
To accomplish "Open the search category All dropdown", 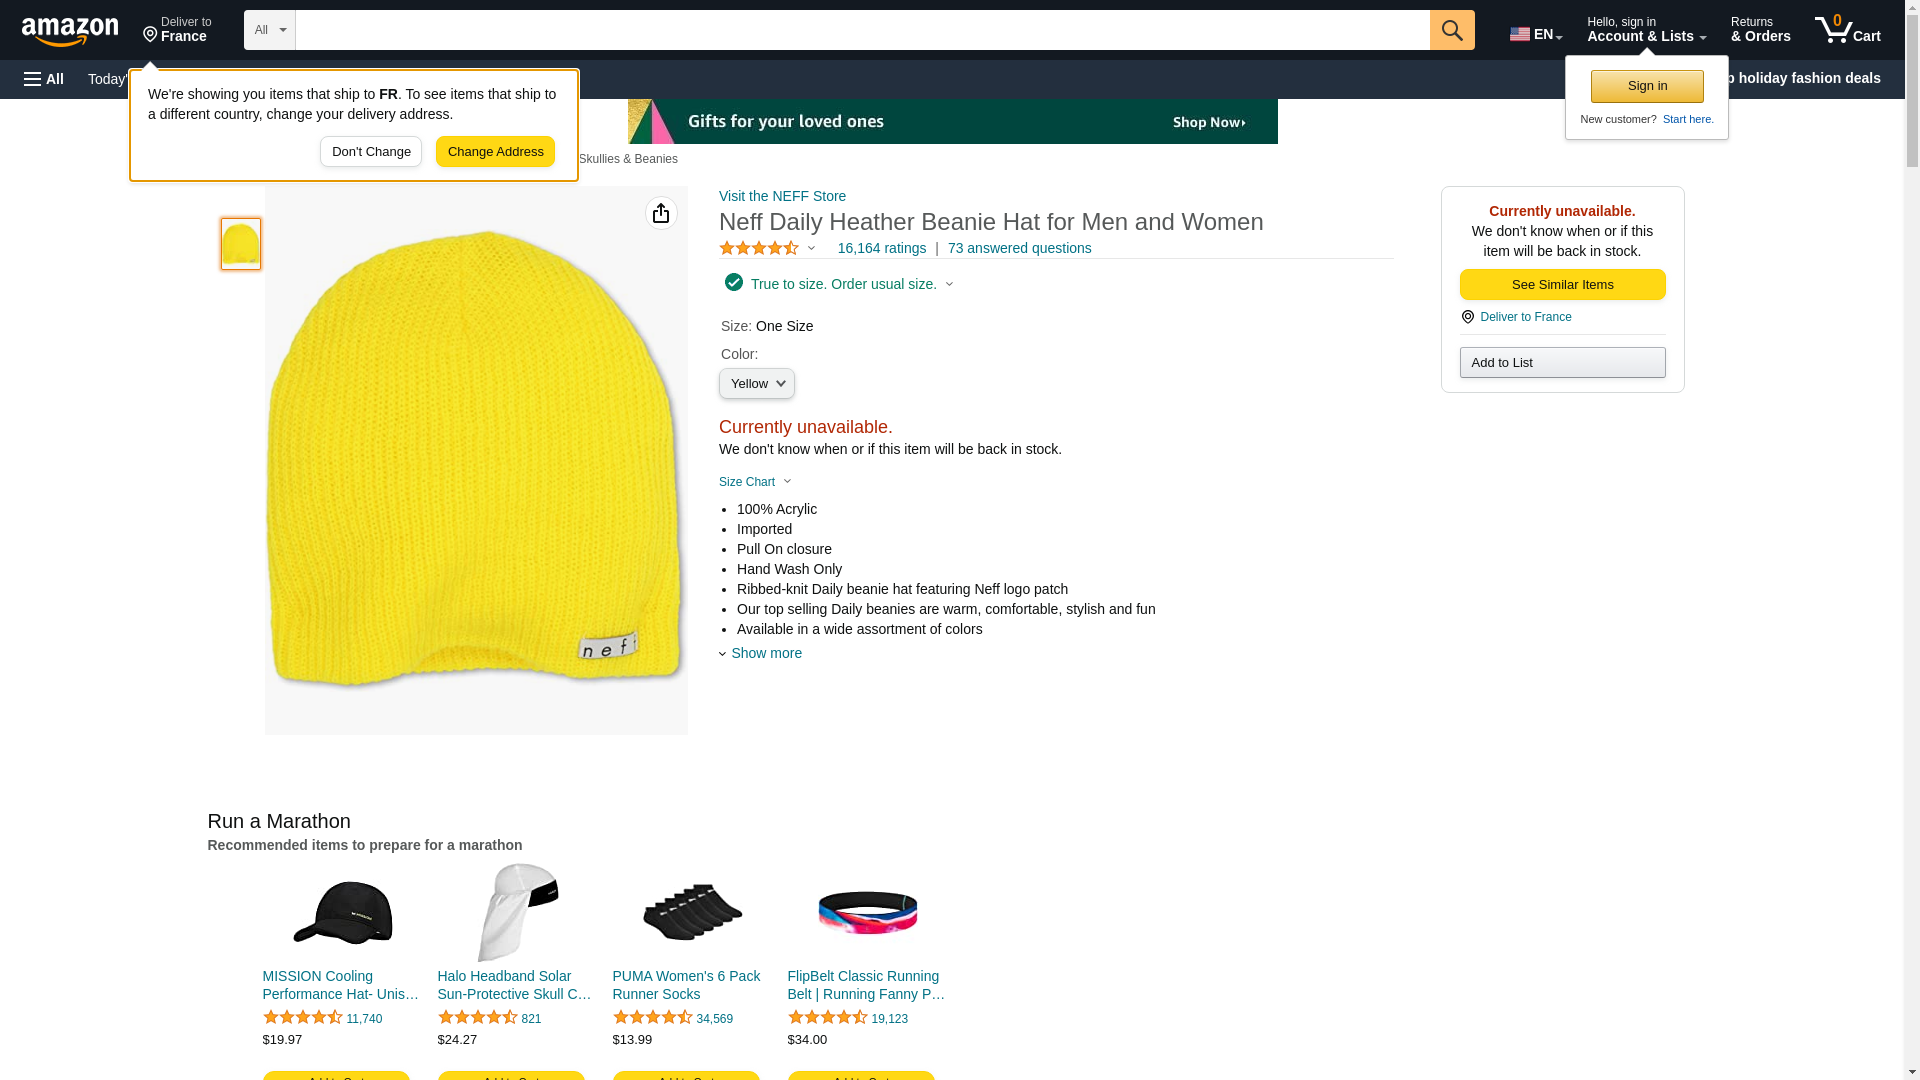I will pyautogui.click(x=269, y=30).
